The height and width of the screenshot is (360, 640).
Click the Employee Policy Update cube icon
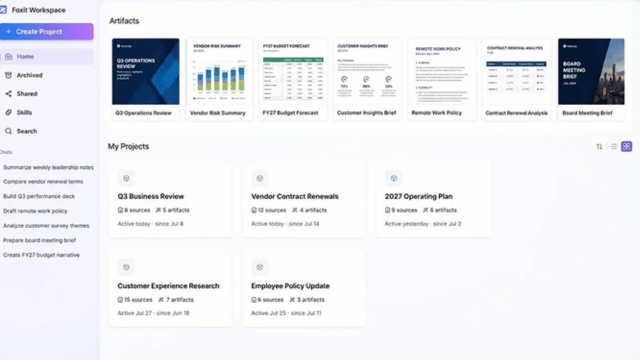pos(260,267)
